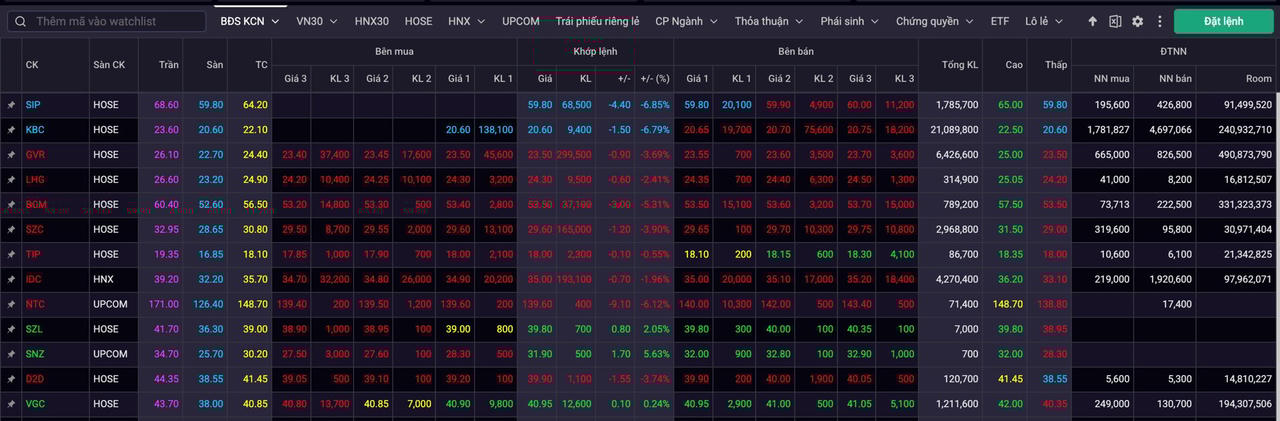Expand the Chứng quyền dropdown
The width and height of the screenshot is (1280, 421).
click(936, 21)
